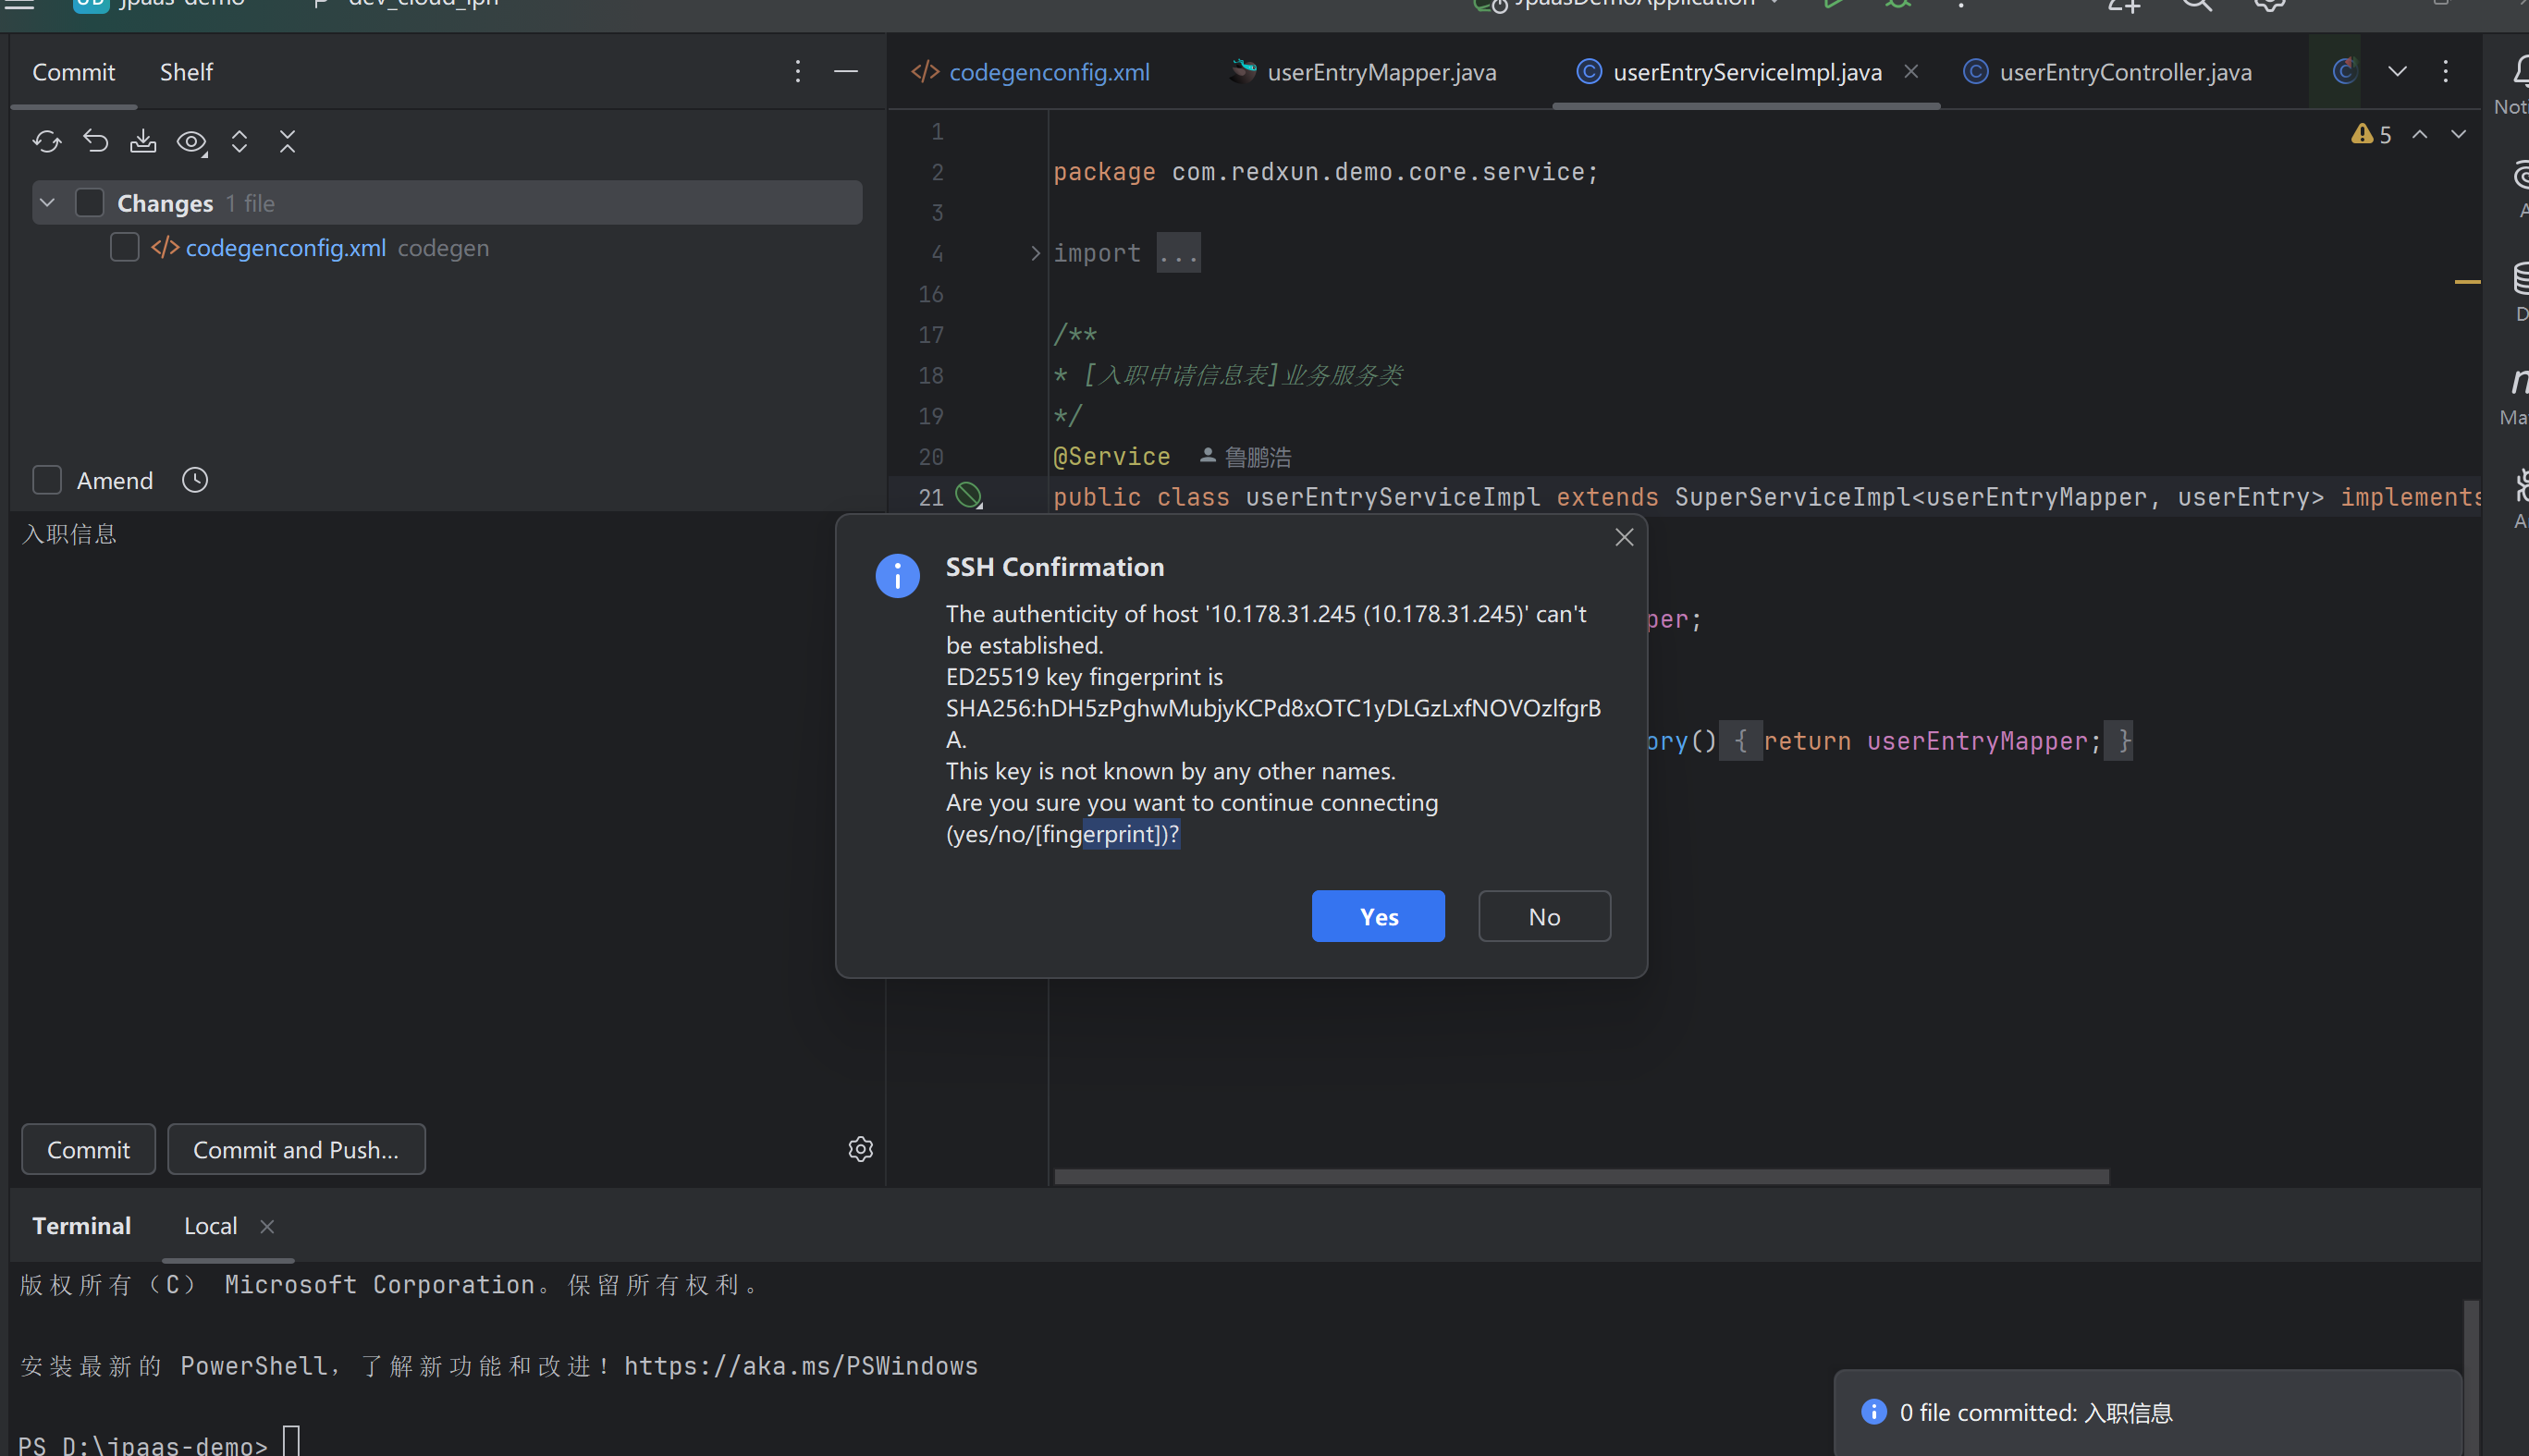Switch to the Shelf tab
This screenshot has height=1456, width=2529.
186,72
